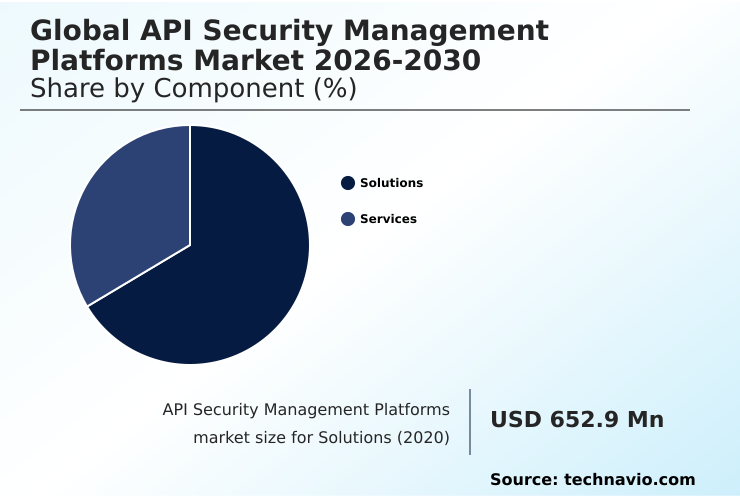
Task: Select the Solutions legend label
Action: 391,183
